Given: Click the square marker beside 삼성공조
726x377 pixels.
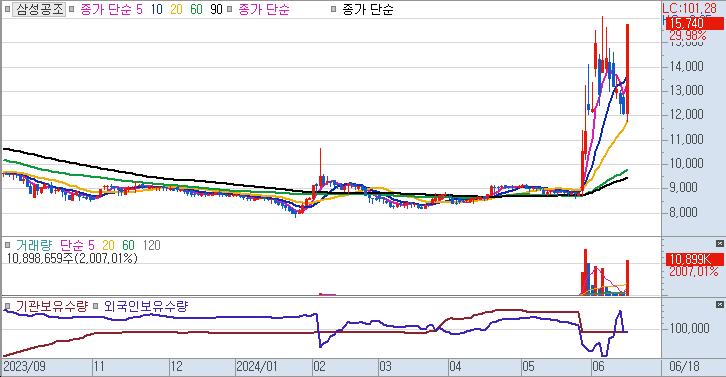Looking at the screenshot, I should pos(7,9).
